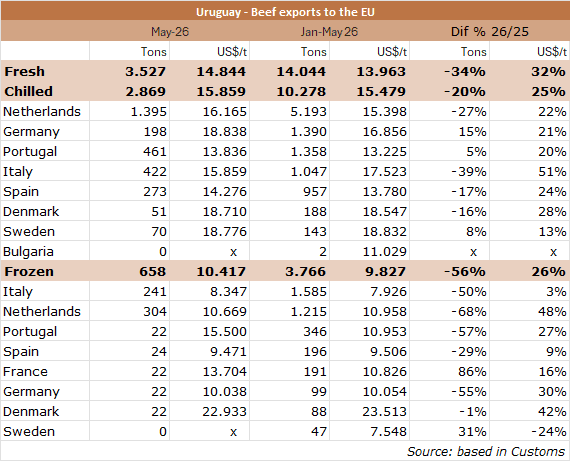Image resolution: width=570 pixels, height=461 pixels.
Task: Select the 'Chilled' row label
Action: pos(29,91)
